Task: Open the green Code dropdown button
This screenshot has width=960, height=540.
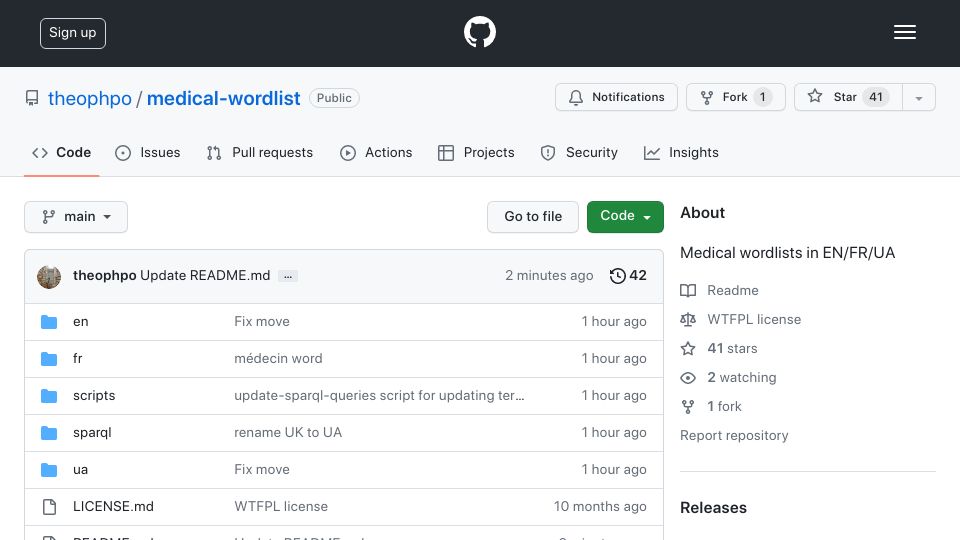Action: (625, 217)
